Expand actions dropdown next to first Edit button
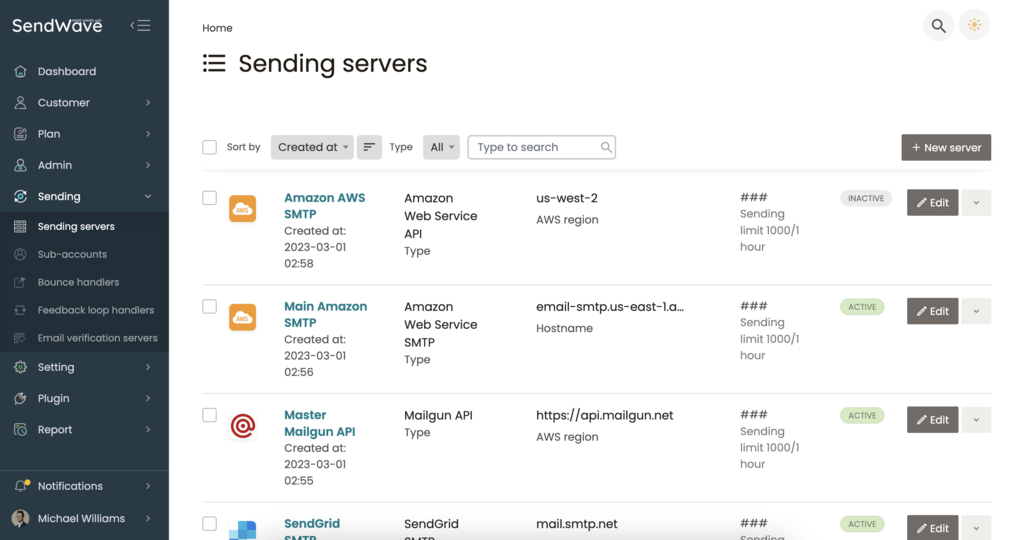 pyautogui.click(x=976, y=203)
